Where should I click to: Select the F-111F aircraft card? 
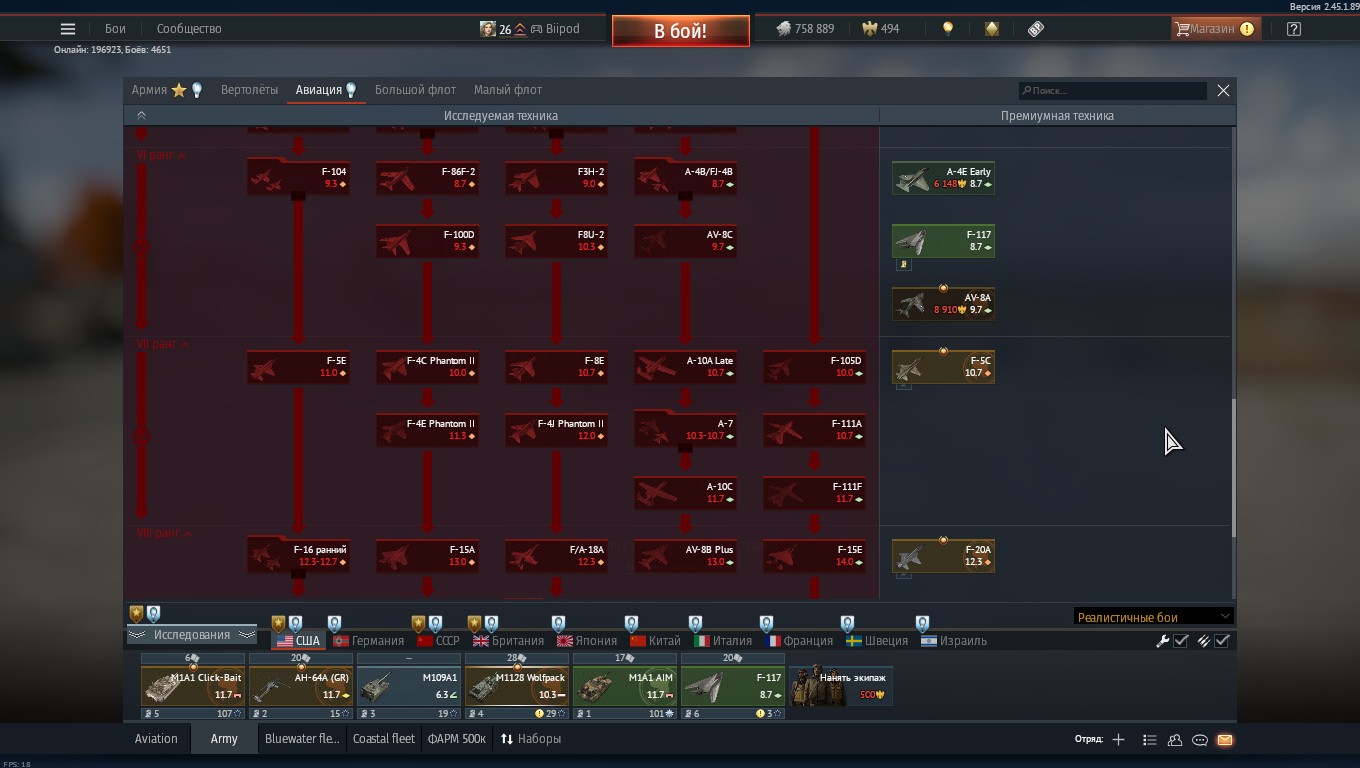[x=814, y=493]
